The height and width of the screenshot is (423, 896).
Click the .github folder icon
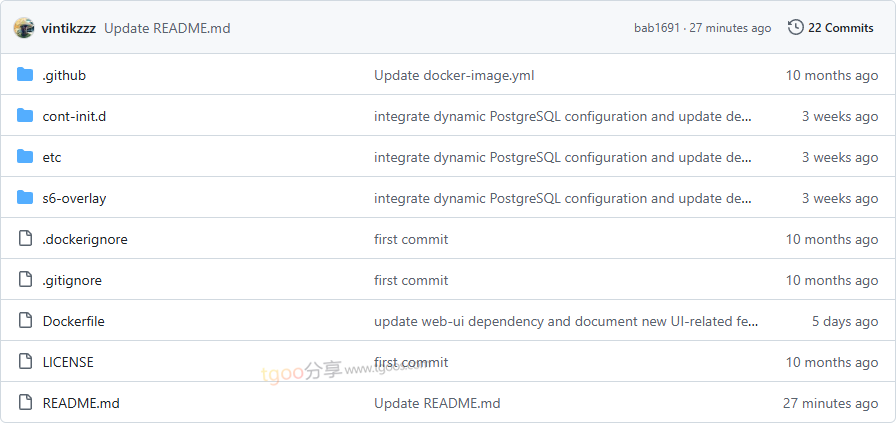click(x=25, y=75)
